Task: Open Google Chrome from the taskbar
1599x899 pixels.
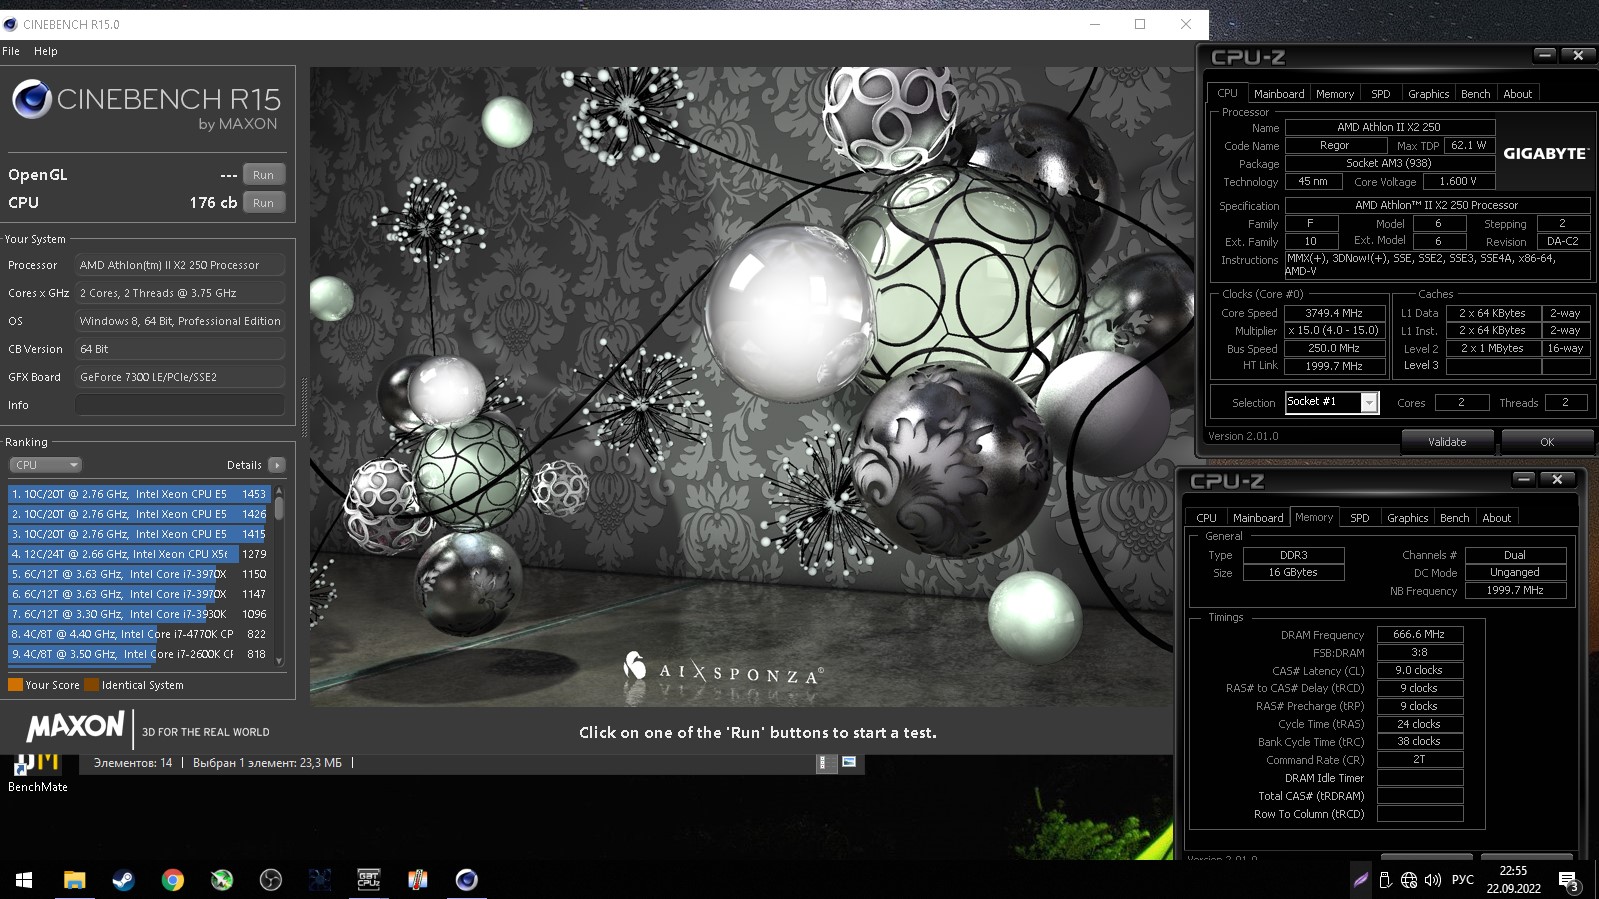Action: pyautogui.click(x=173, y=880)
